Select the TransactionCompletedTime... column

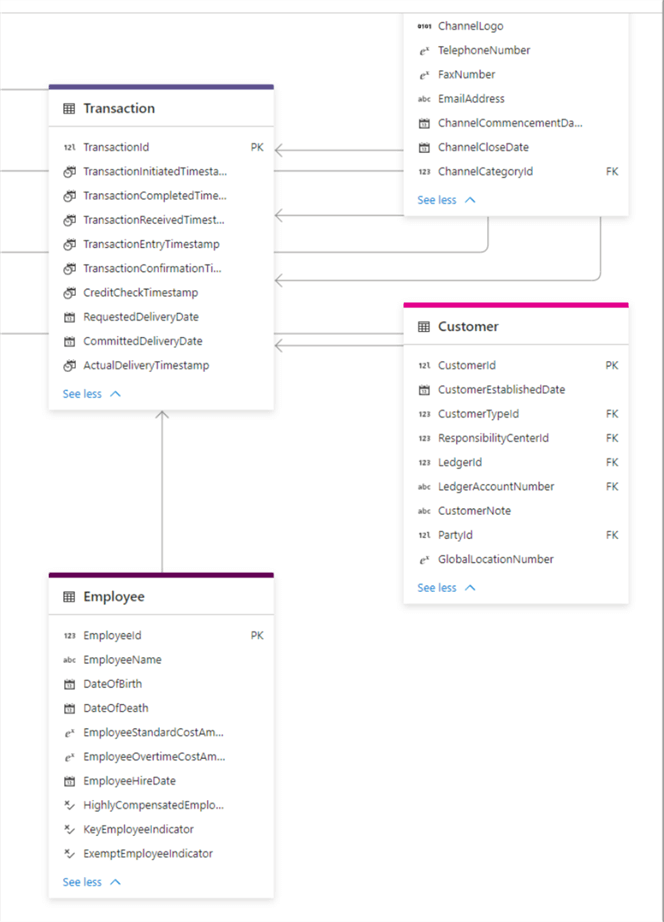coord(161,196)
